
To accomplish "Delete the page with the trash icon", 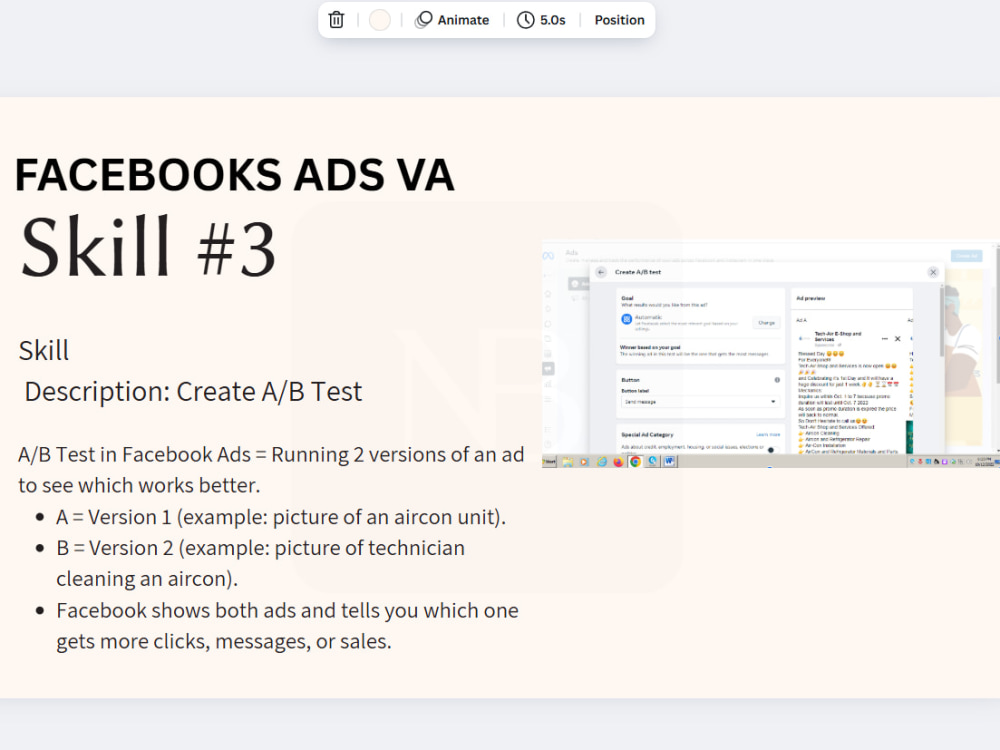I will click(x=336, y=20).
